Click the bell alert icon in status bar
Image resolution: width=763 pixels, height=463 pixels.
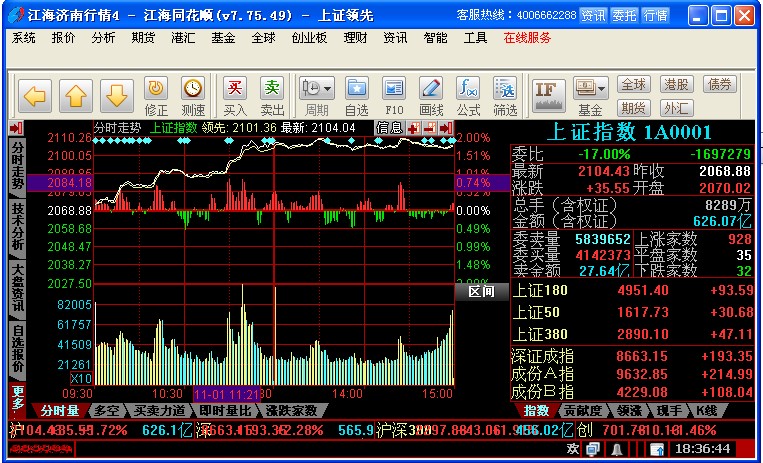pyautogui.click(x=617, y=449)
